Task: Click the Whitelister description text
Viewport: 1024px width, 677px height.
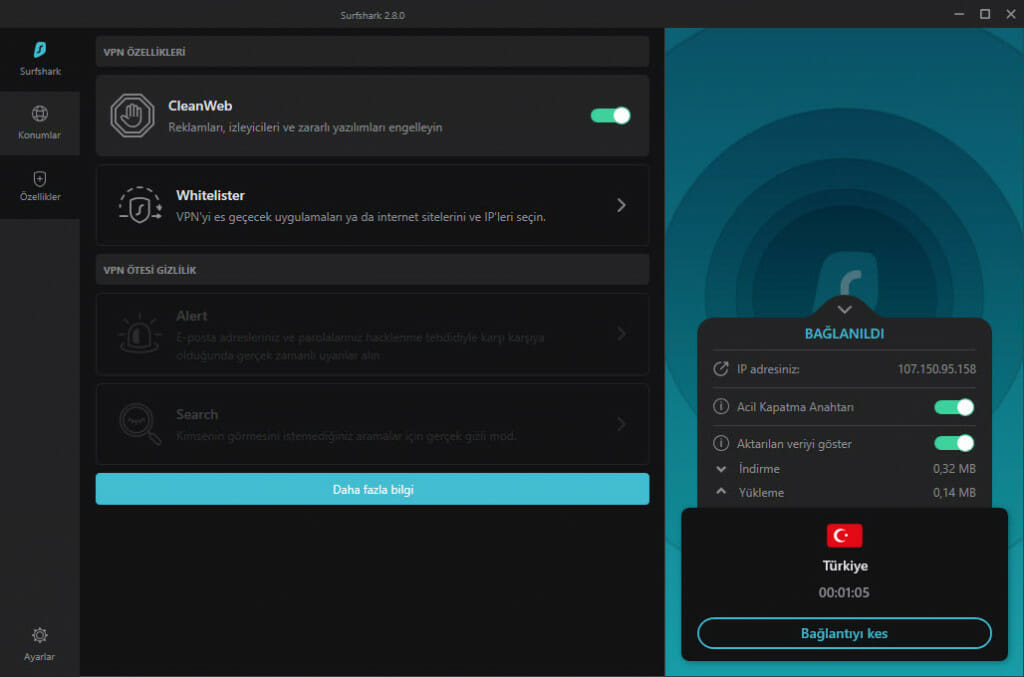Action: 360,217
